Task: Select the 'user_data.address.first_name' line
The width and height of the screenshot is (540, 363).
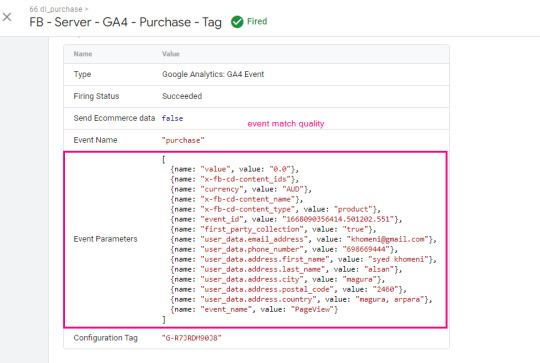Action: tap(303, 259)
